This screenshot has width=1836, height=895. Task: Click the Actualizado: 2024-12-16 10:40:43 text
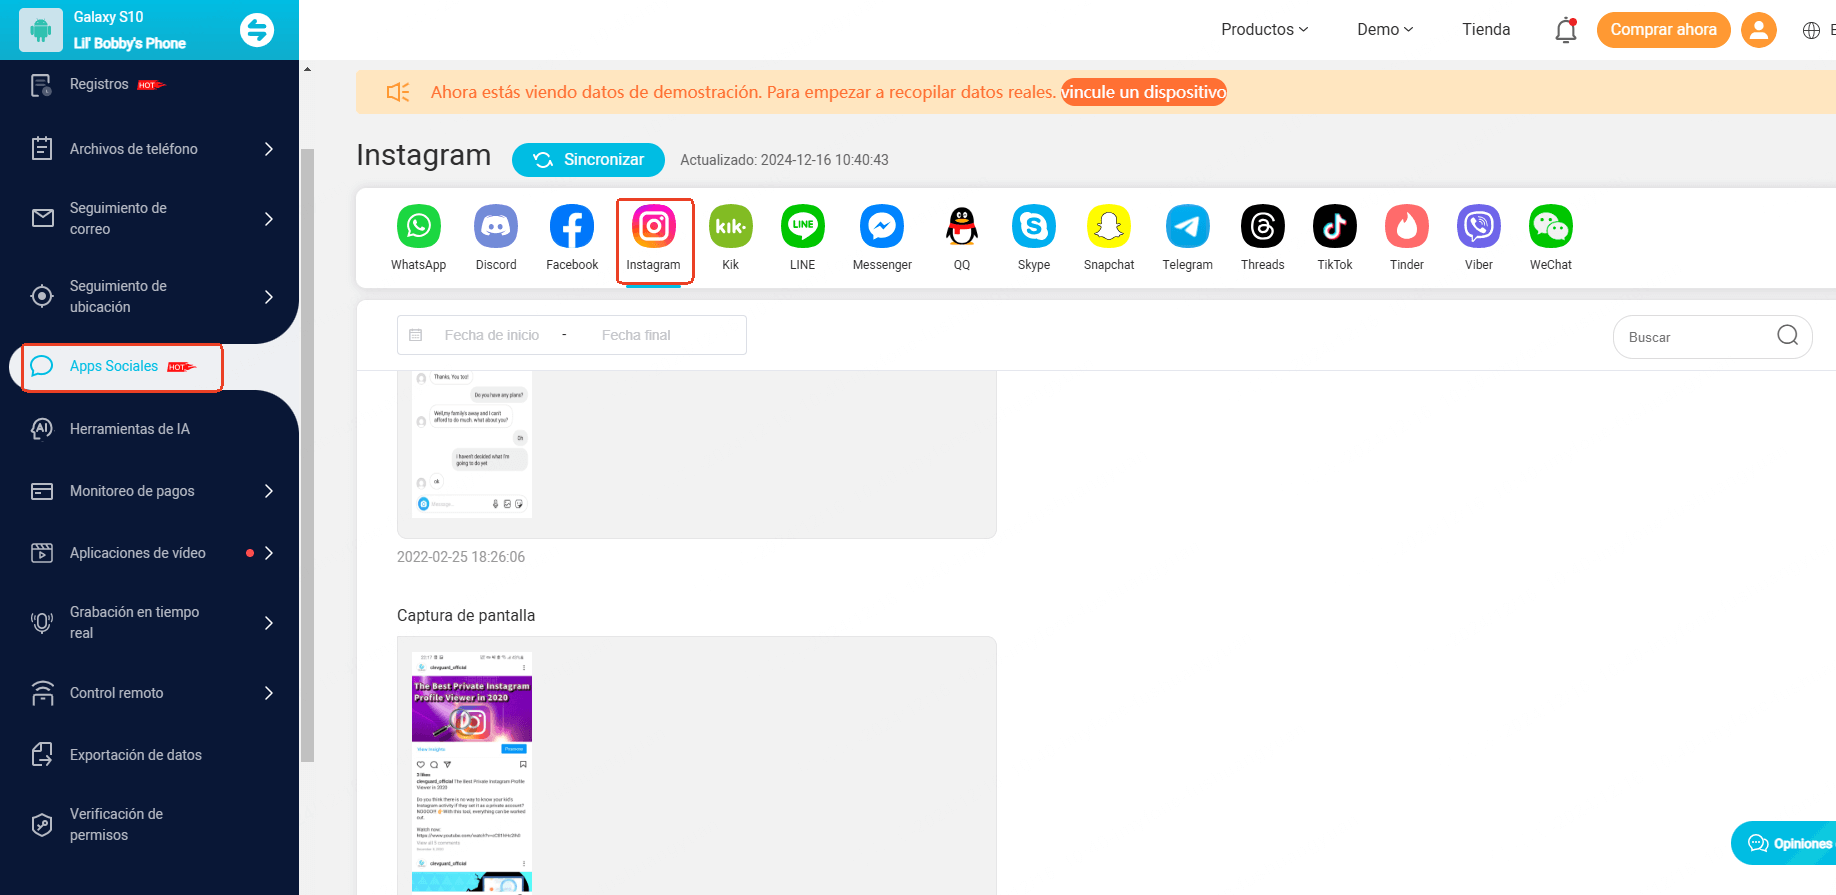click(x=784, y=160)
